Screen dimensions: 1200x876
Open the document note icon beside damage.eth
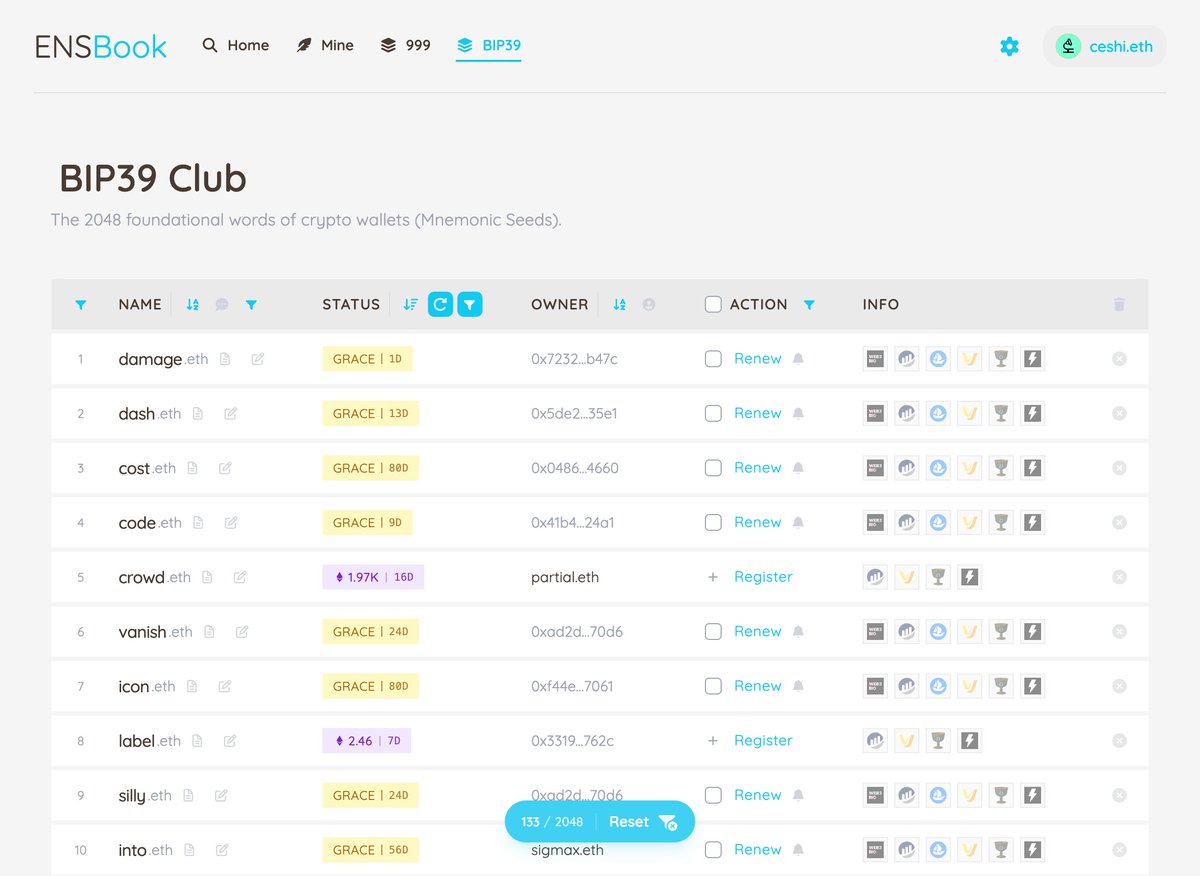pos(225,359)
